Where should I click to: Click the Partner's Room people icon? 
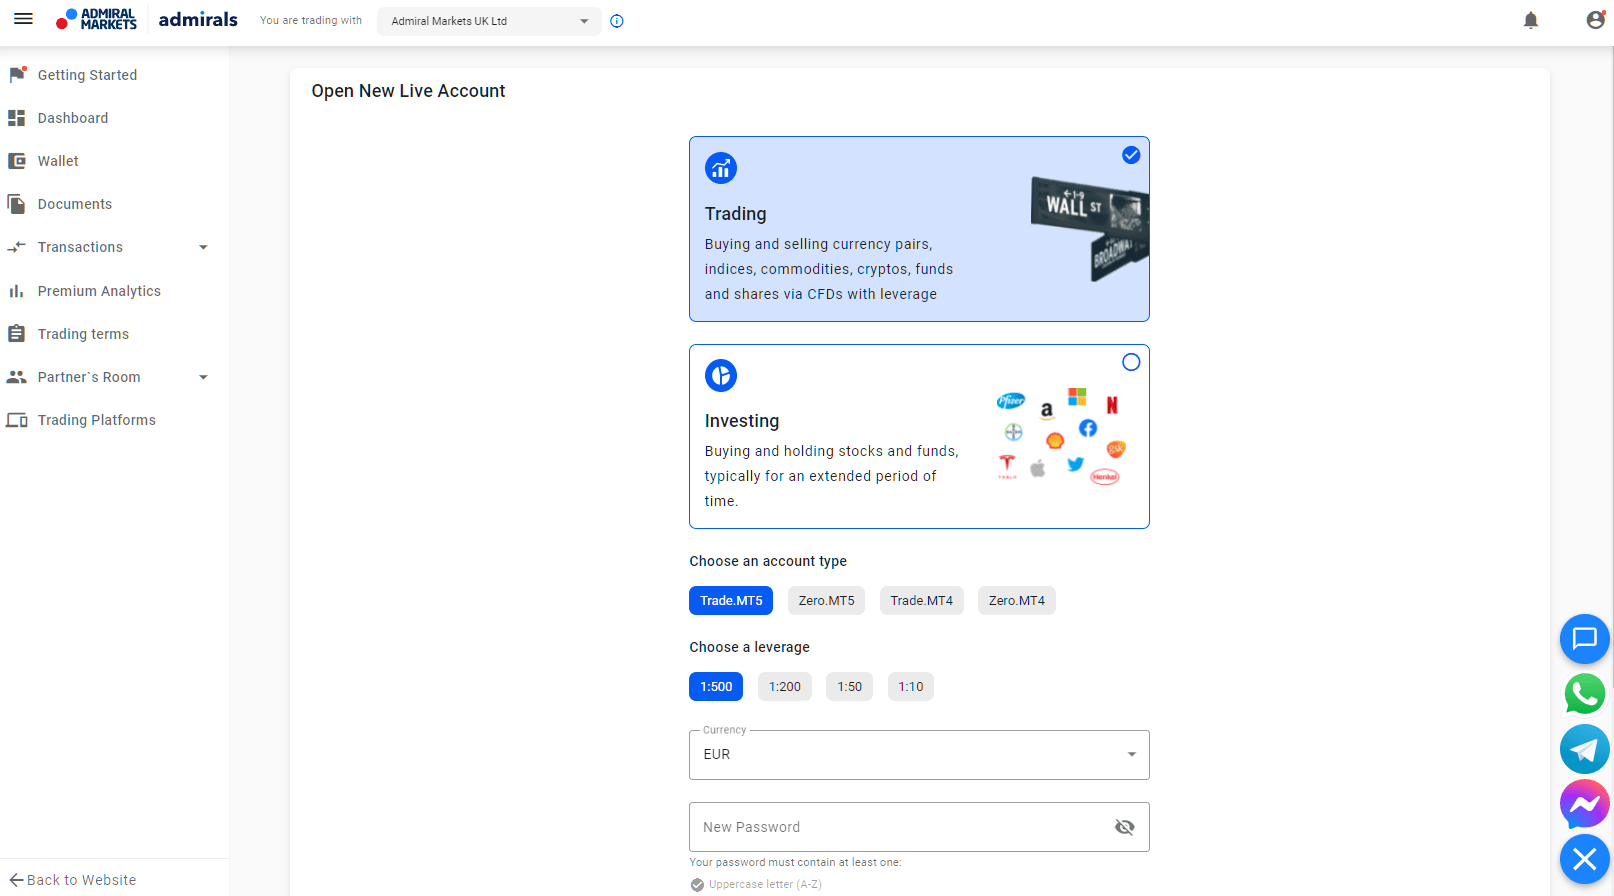(17, 377)
